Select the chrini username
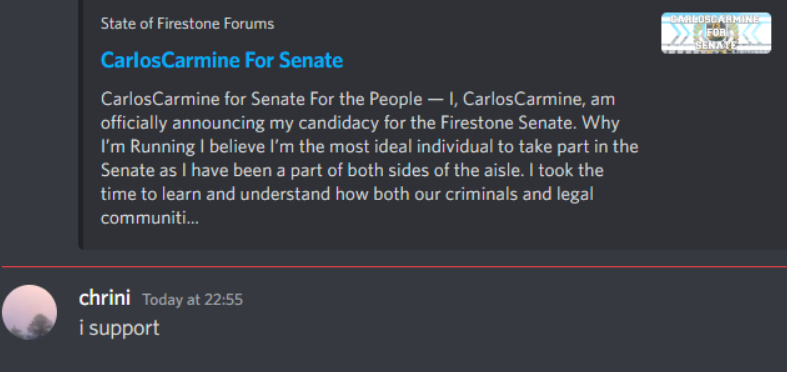 [104, 298]
